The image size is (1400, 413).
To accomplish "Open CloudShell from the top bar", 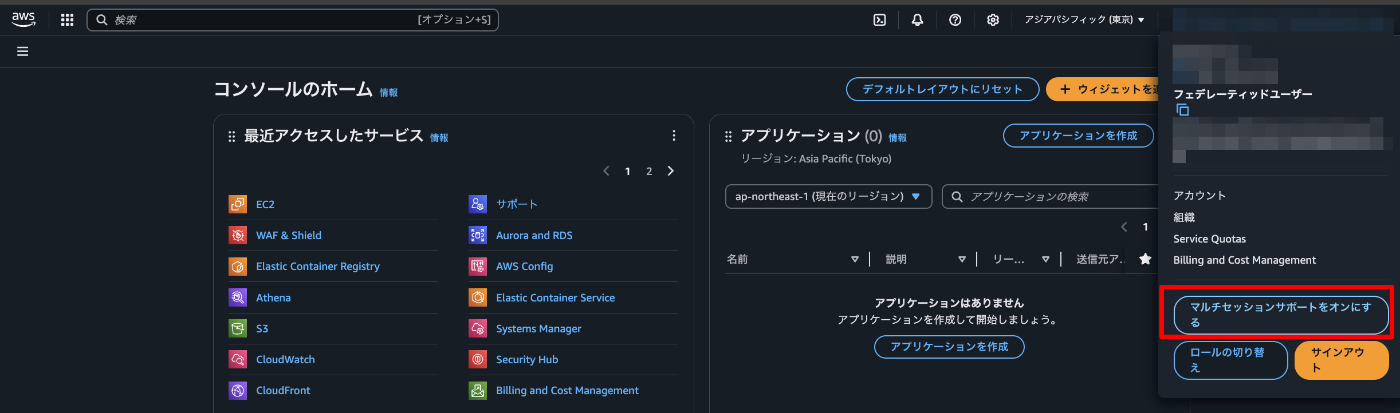I will (880, 19).
